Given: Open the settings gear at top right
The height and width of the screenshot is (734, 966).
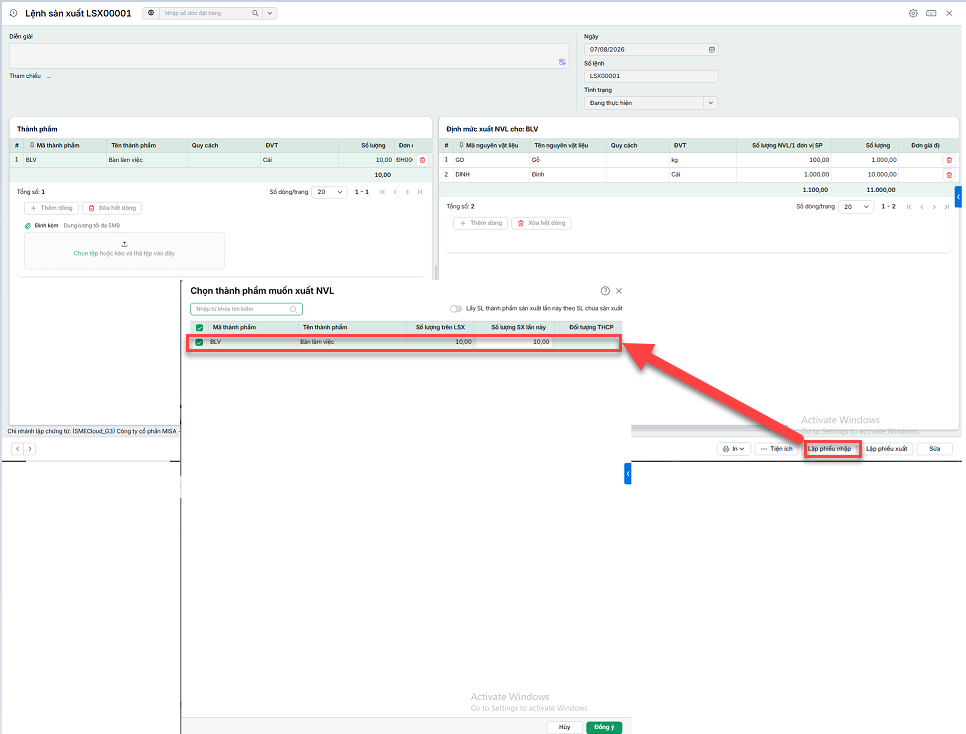Looking at the screenshot, I should click(x=913, y=13).
